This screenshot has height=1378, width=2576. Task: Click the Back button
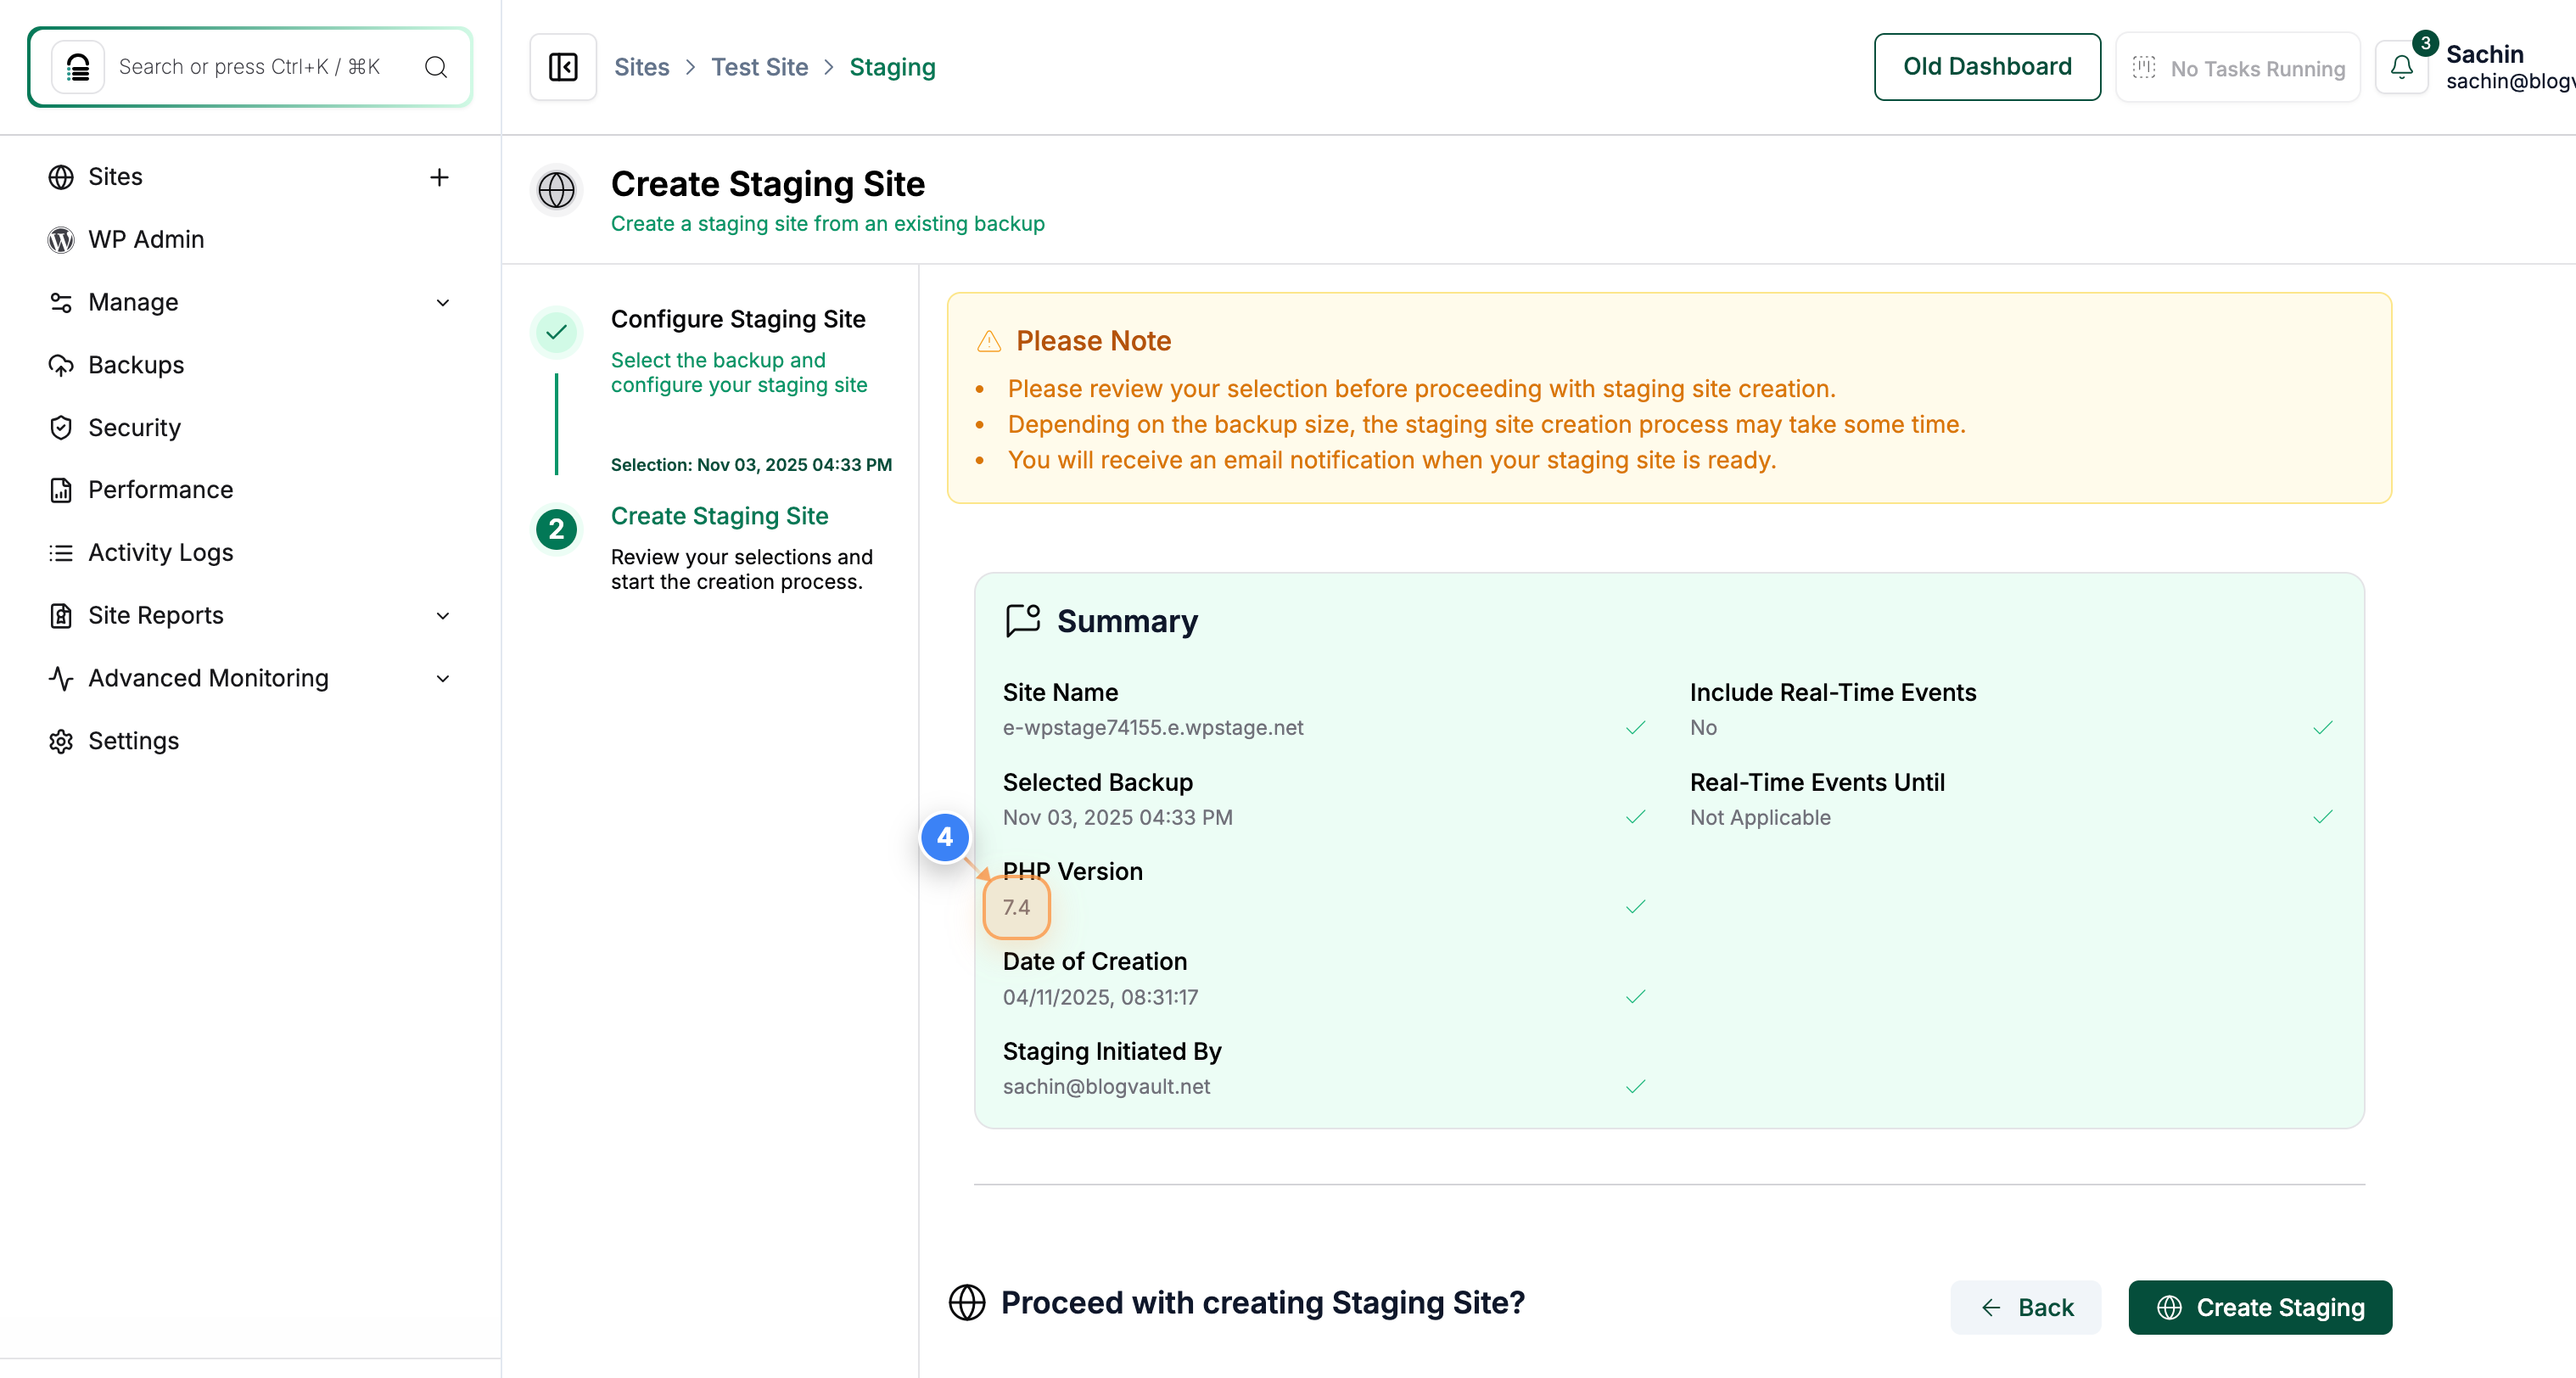point(2026,1307)
